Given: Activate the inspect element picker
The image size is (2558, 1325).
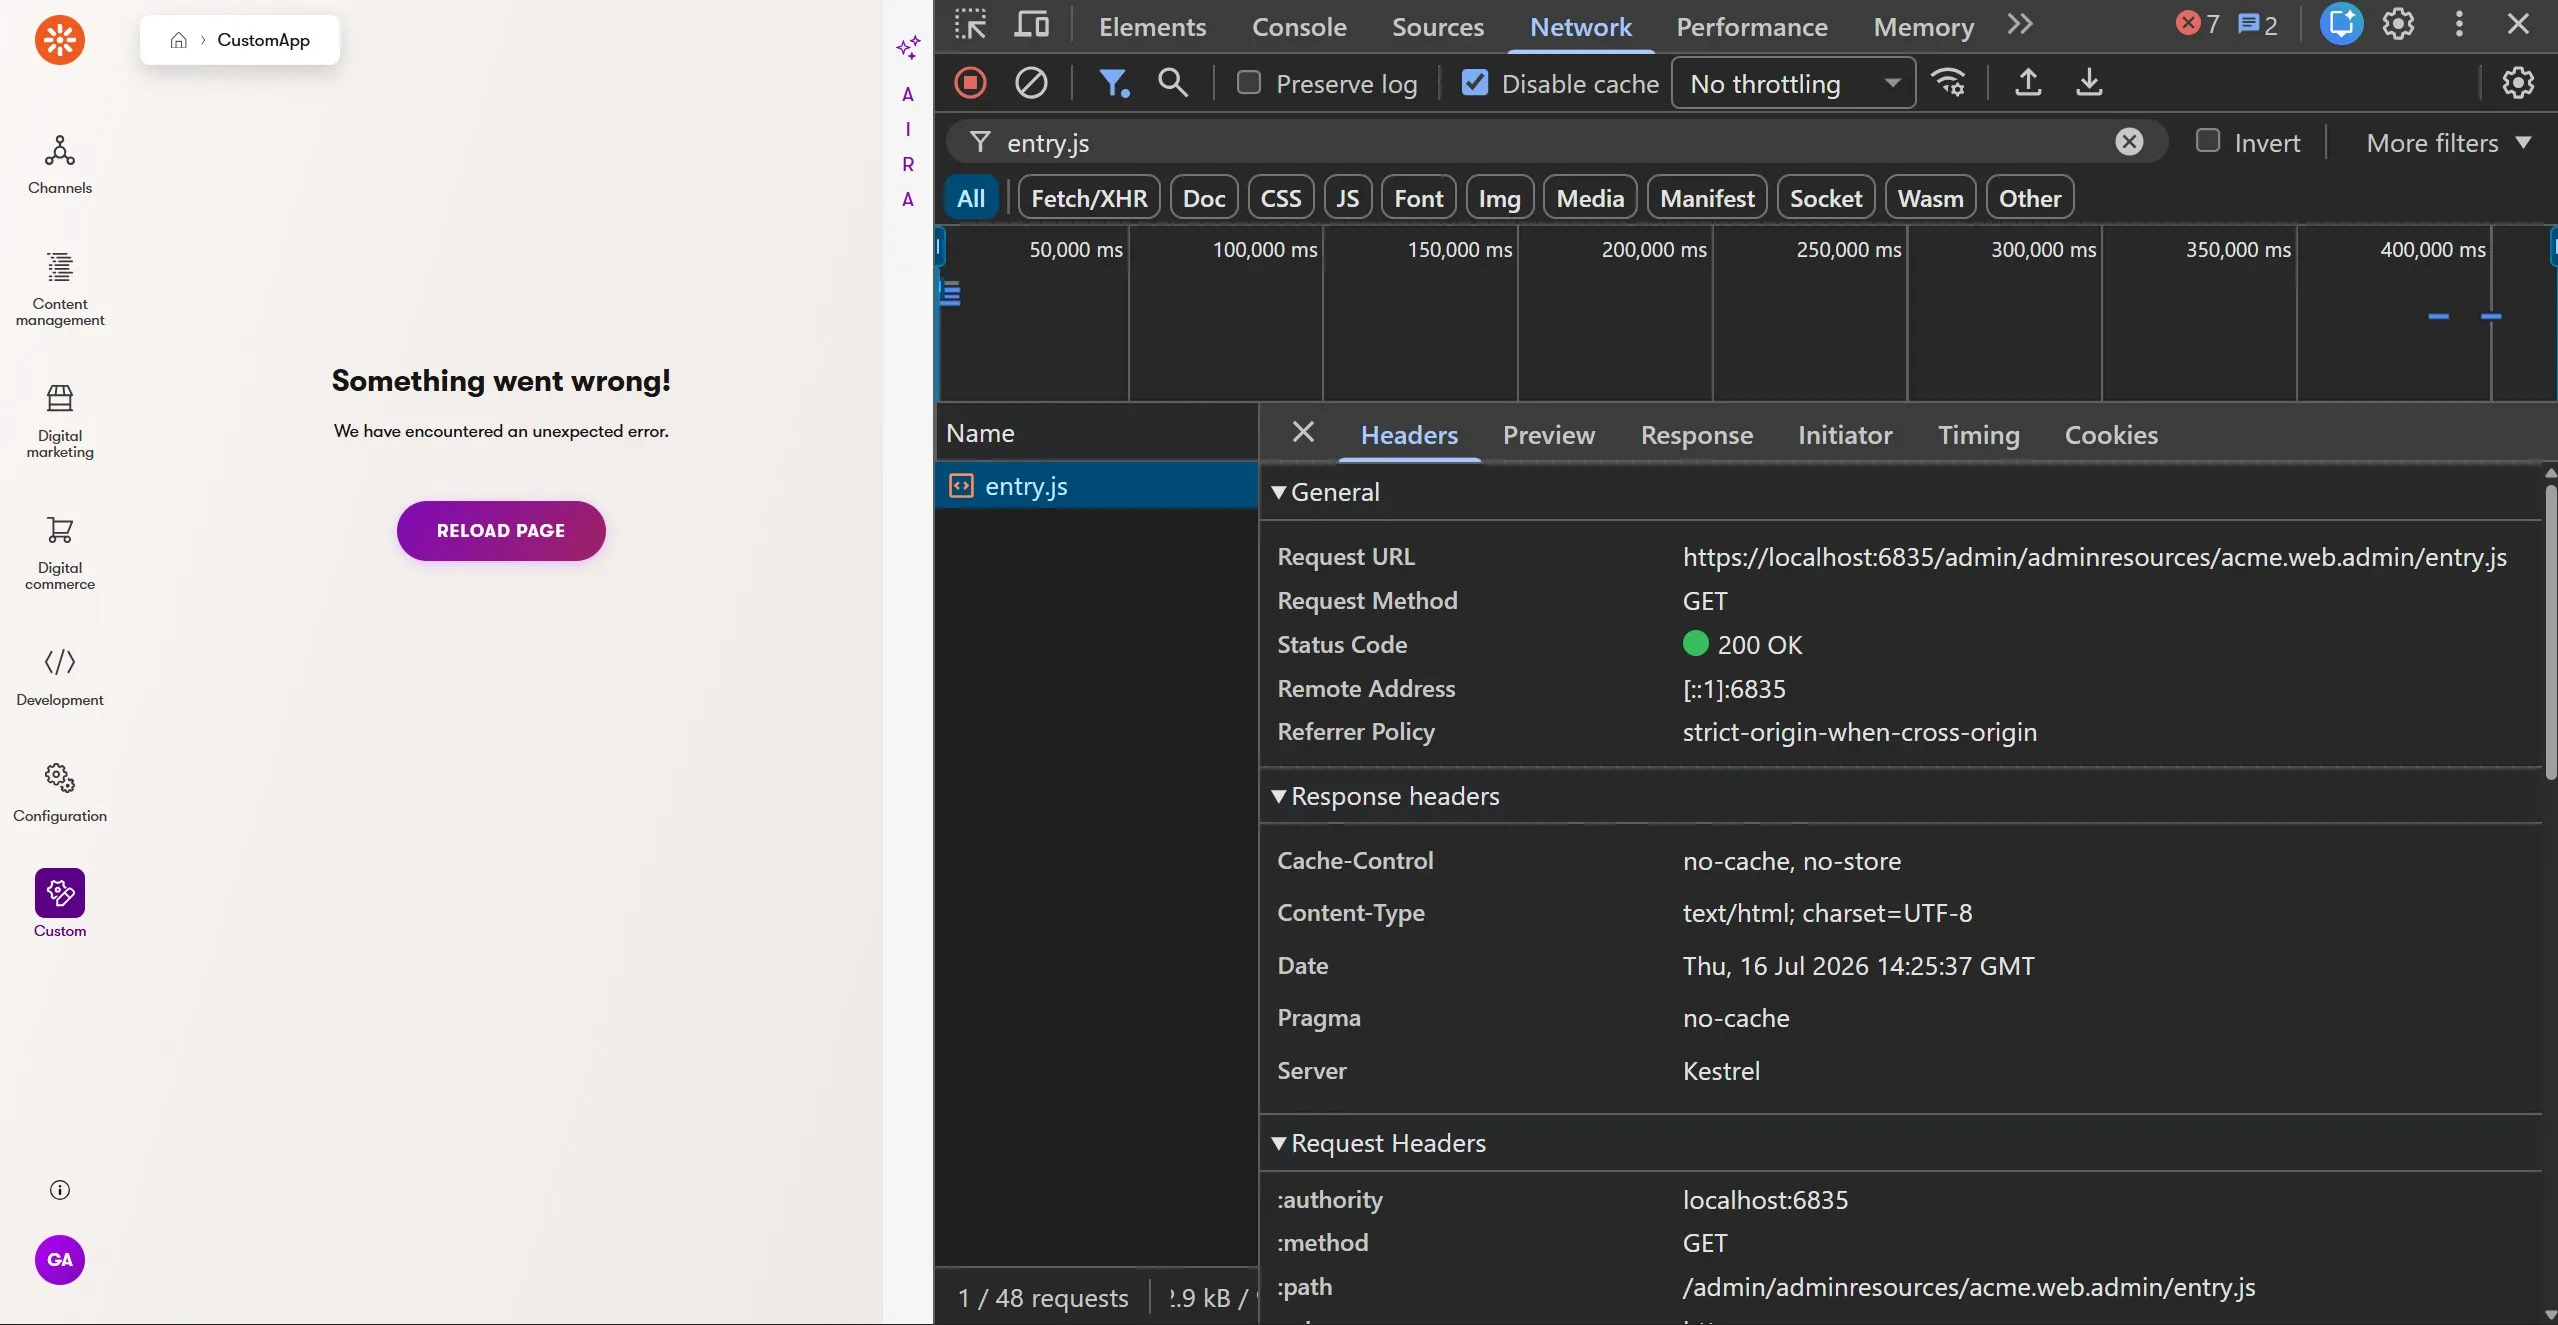Looking at the screenshot, I should coord(971,25).
